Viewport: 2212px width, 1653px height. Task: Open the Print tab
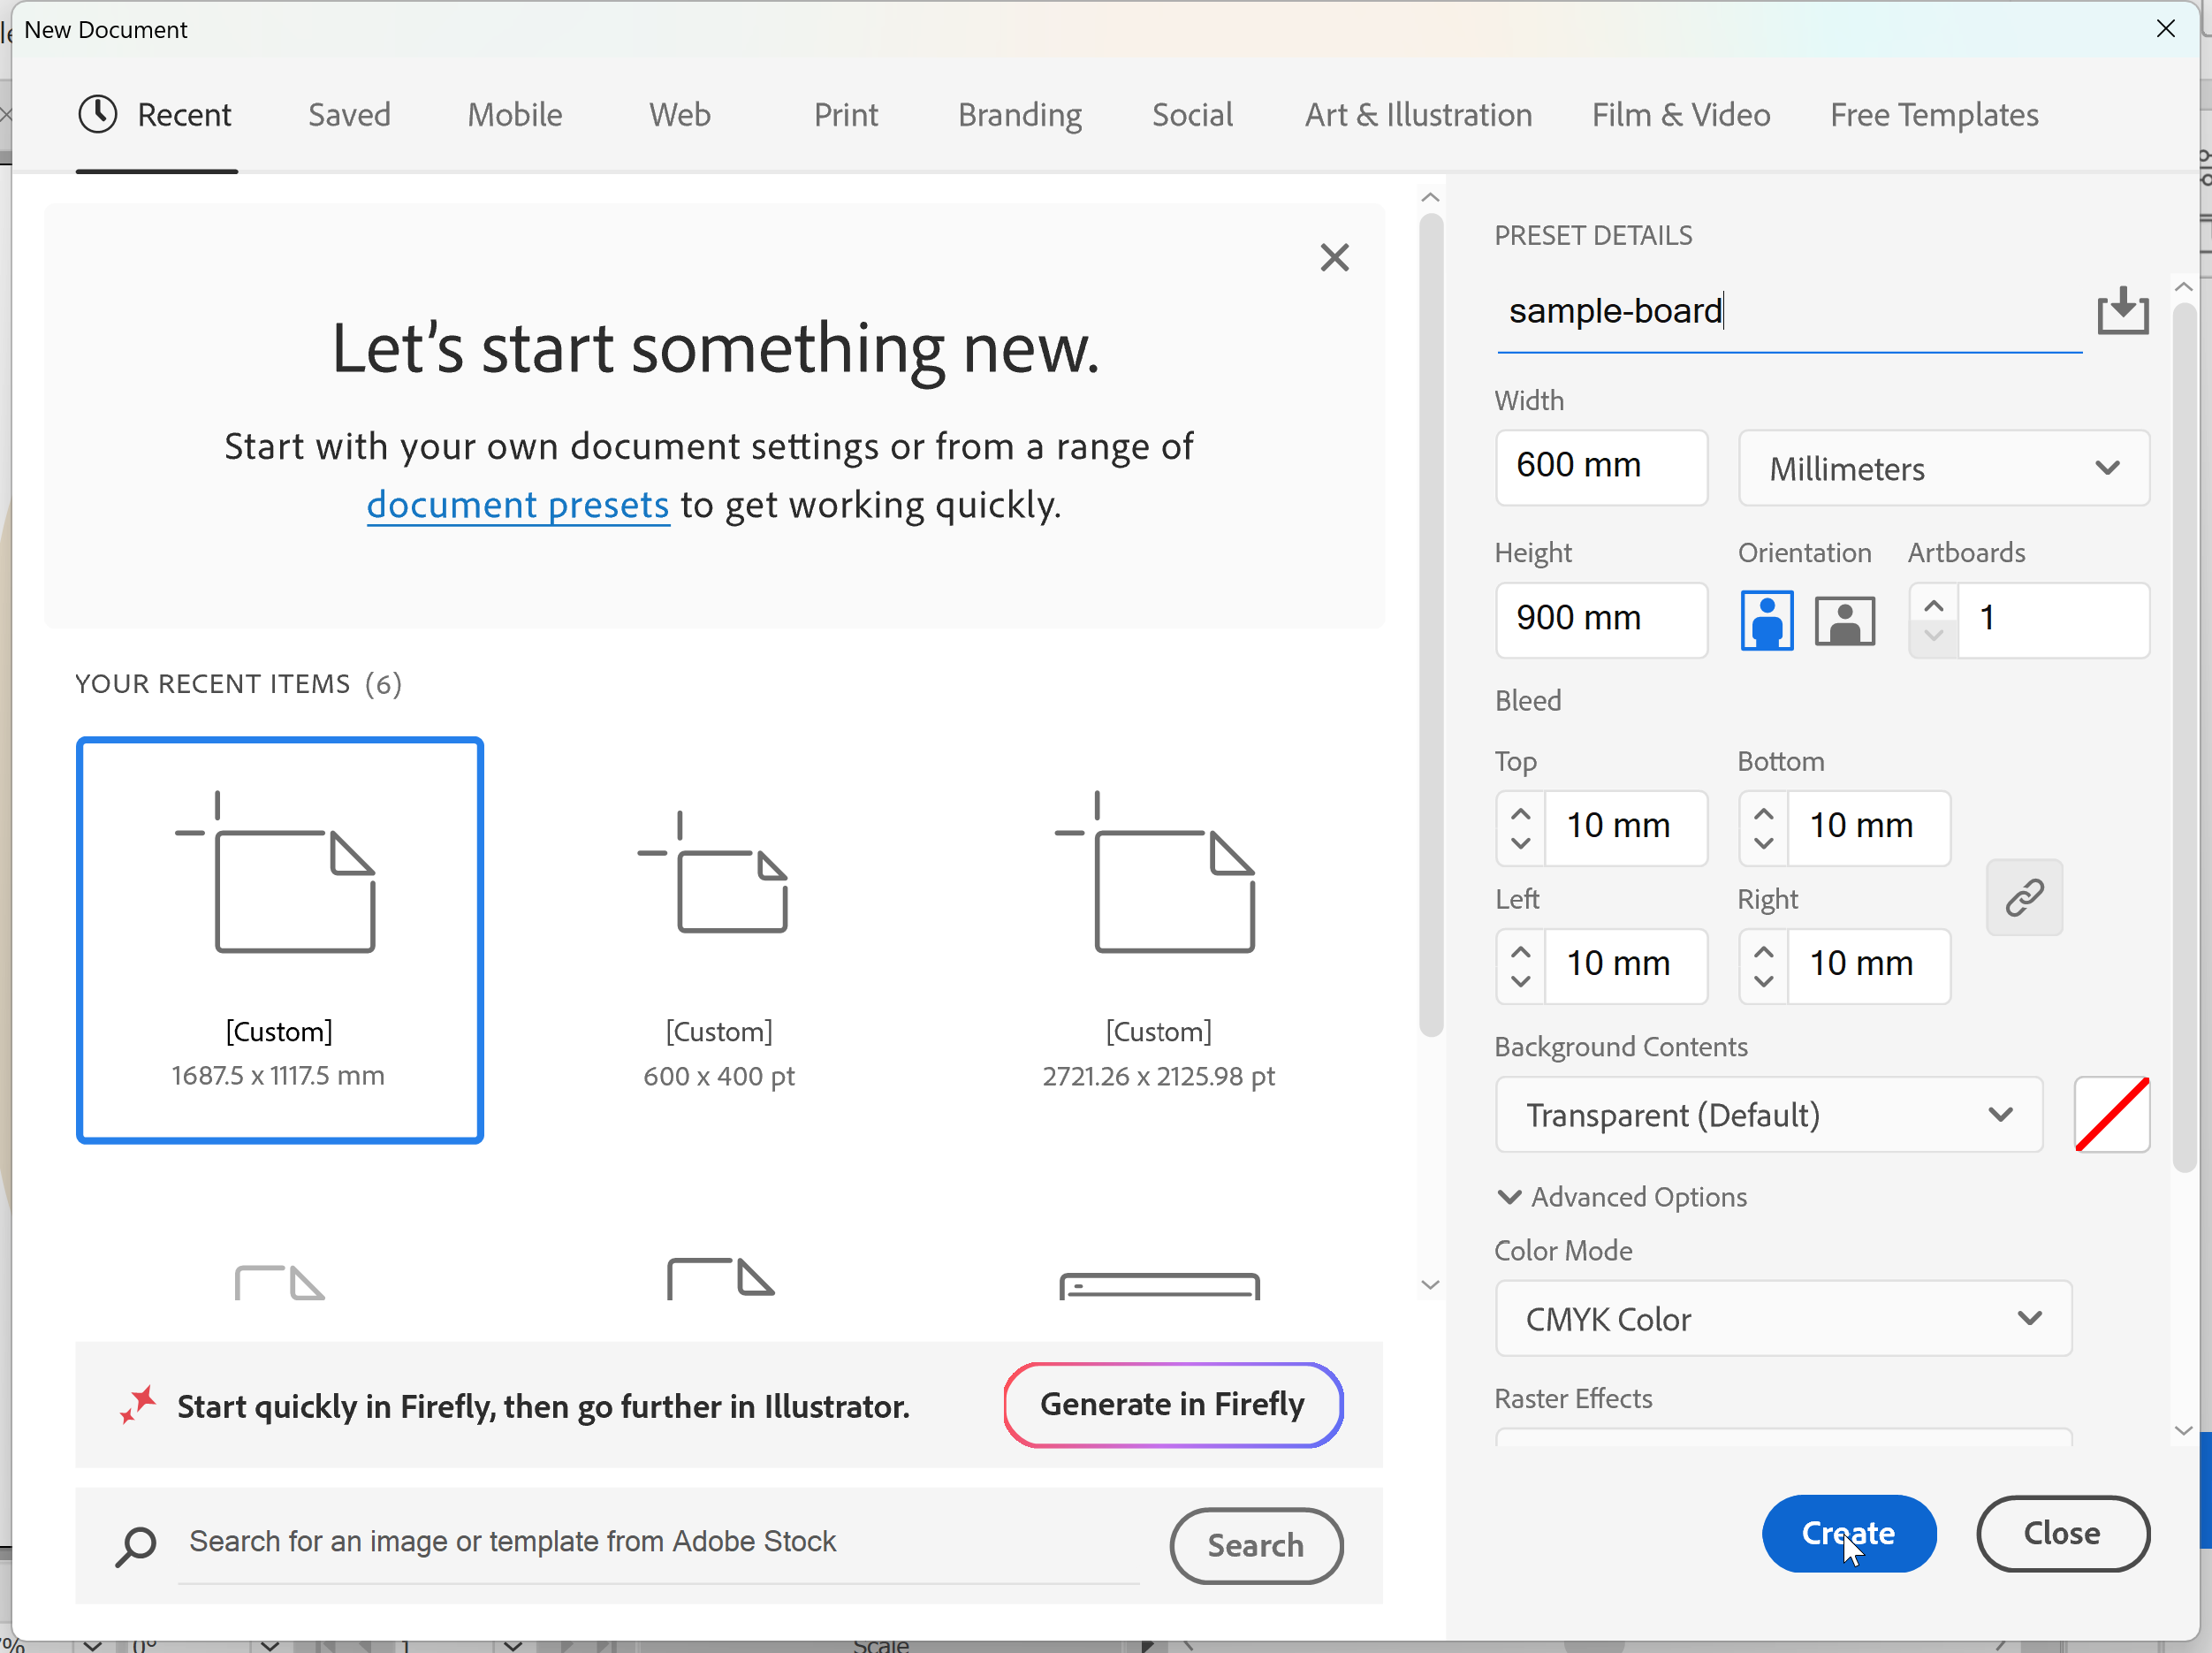(x=846, y=115)
